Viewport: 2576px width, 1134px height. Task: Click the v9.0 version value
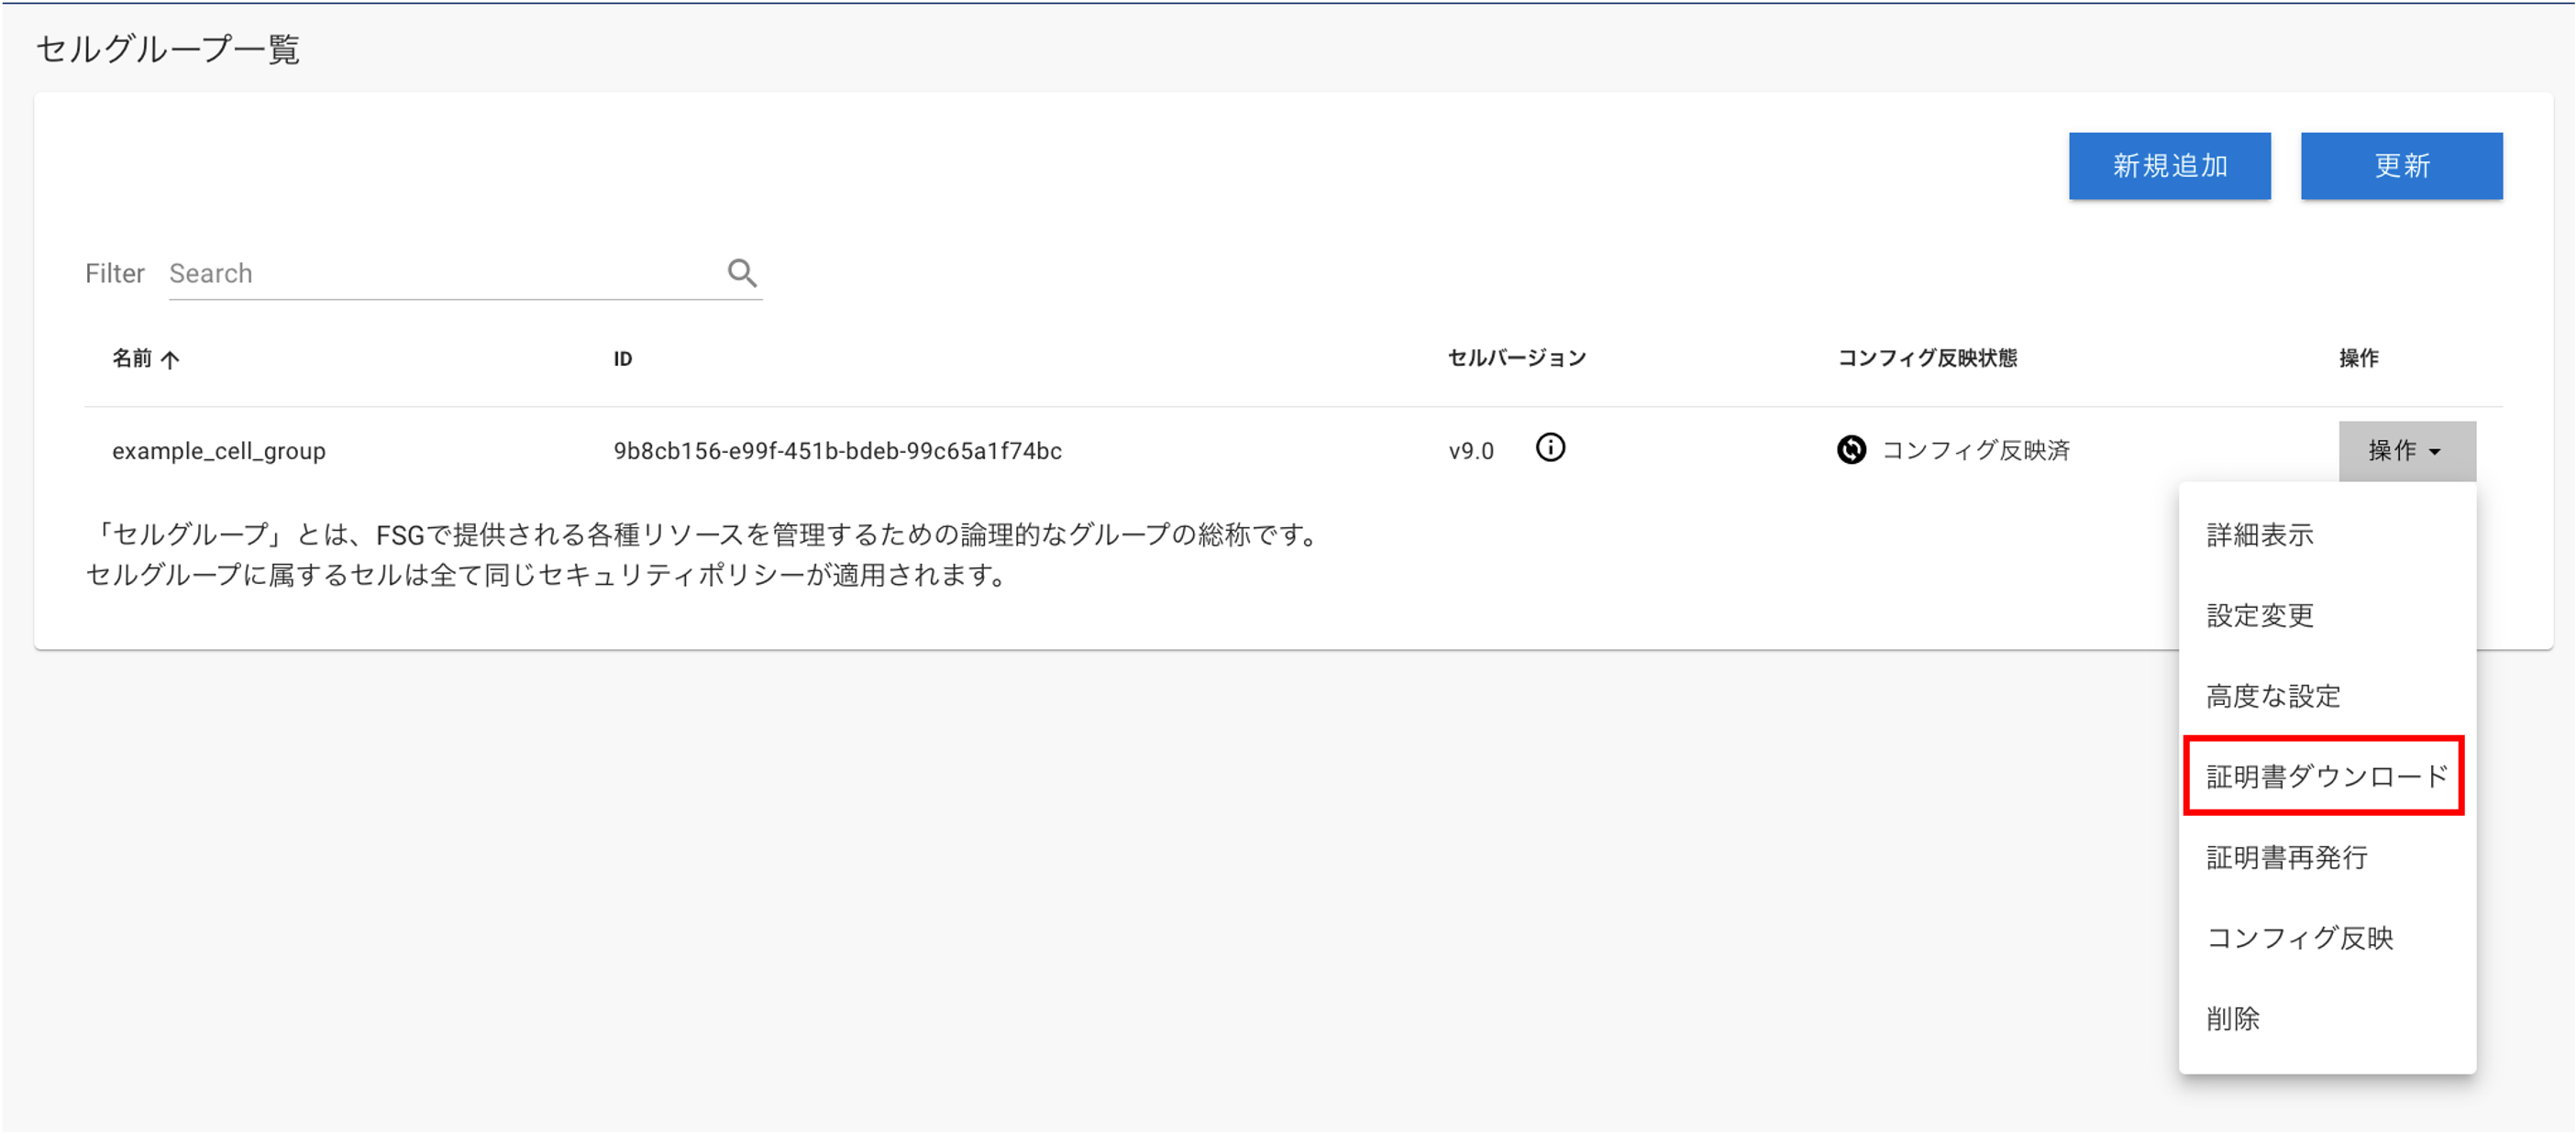tap(1471, 451)
